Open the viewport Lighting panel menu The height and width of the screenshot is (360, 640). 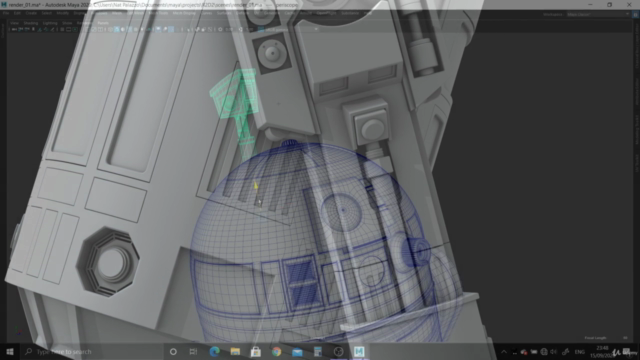click(50, 23)
